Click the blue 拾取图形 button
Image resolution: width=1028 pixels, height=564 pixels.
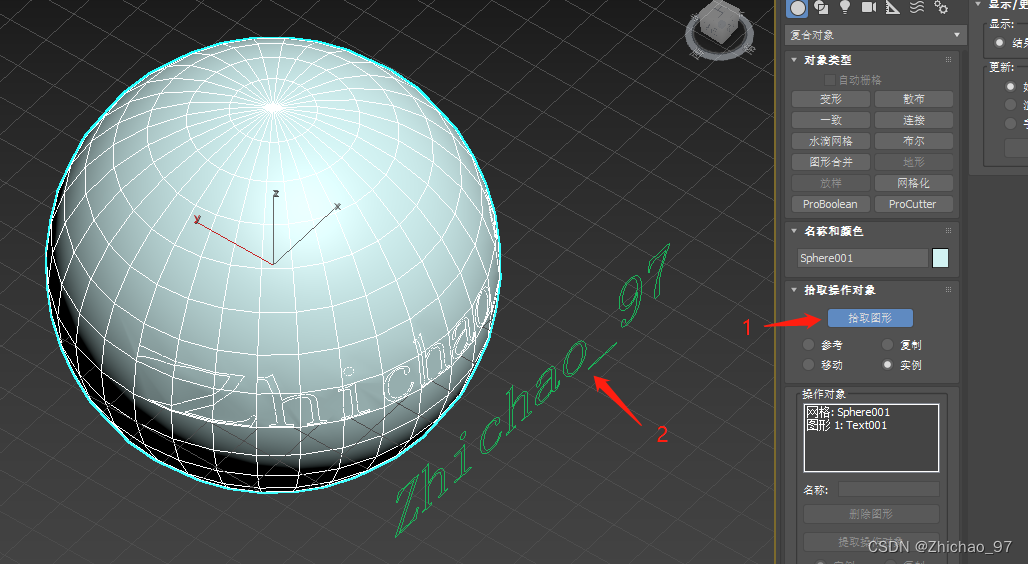click(870, 318)
